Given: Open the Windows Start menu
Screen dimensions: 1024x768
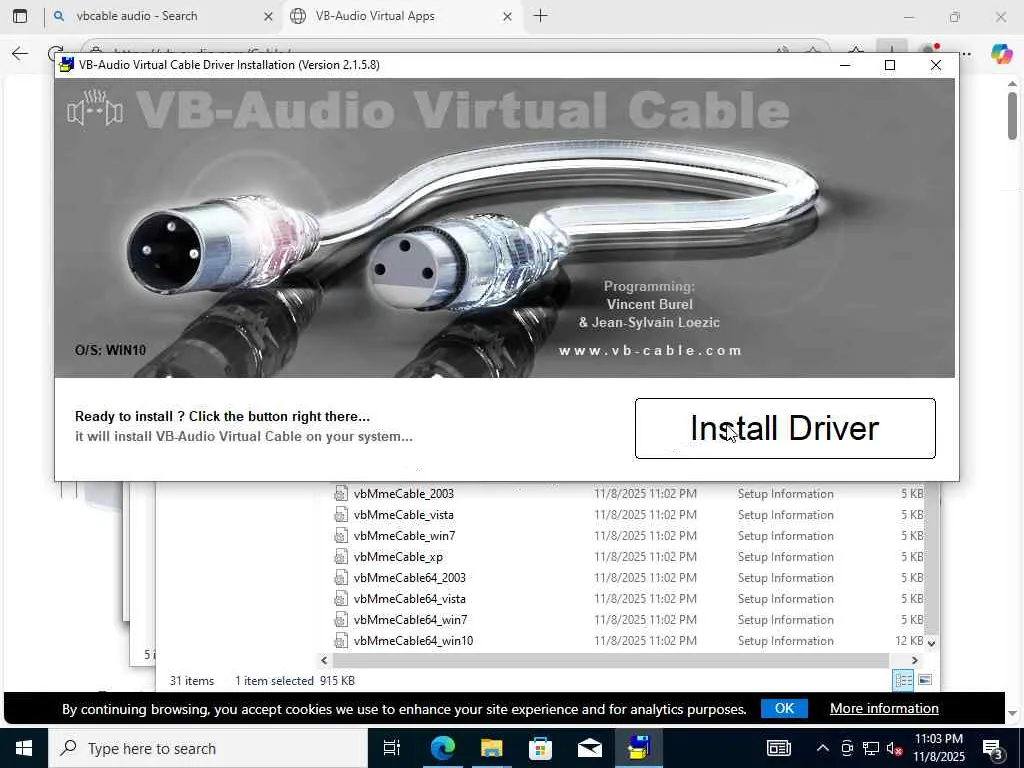Looking at the screenshot, I should click(24, 748).
